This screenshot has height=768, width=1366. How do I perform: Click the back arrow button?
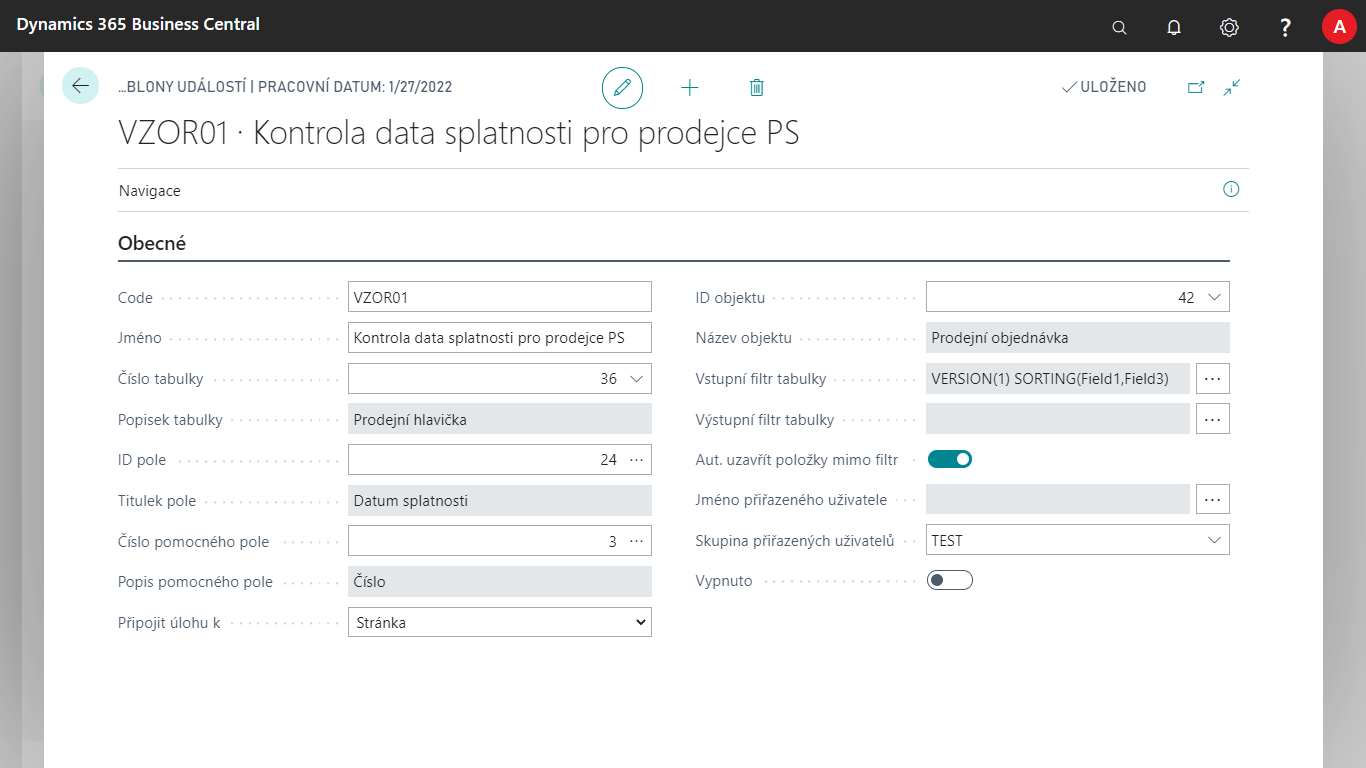[x=80, y=86]
